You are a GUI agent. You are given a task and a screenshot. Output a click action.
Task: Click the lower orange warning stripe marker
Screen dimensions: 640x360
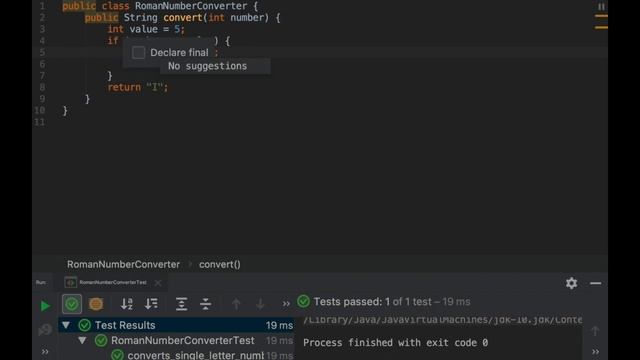pyautogui.click(x=601, y=28)
